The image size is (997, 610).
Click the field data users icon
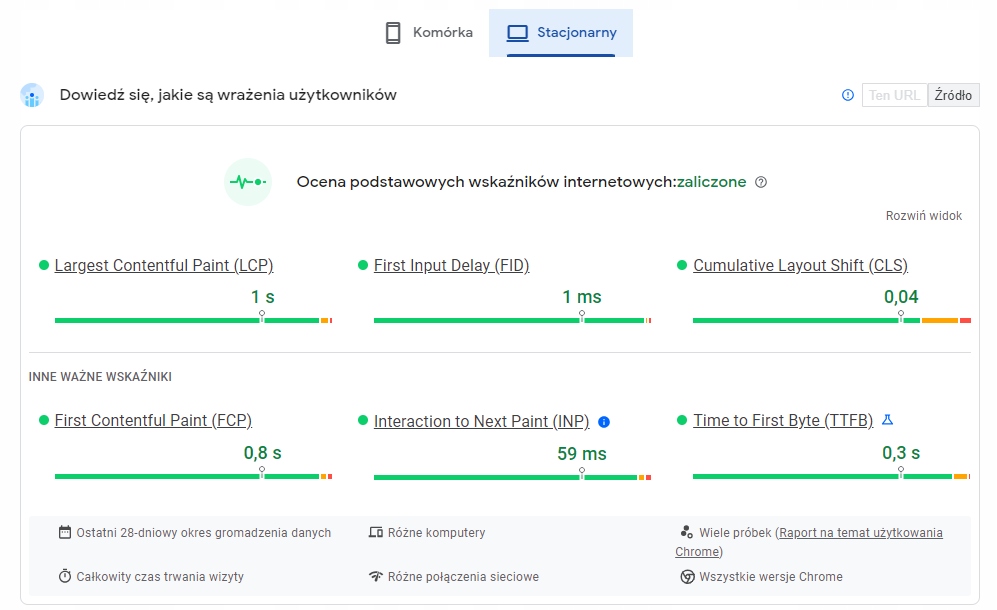point(33,96)
